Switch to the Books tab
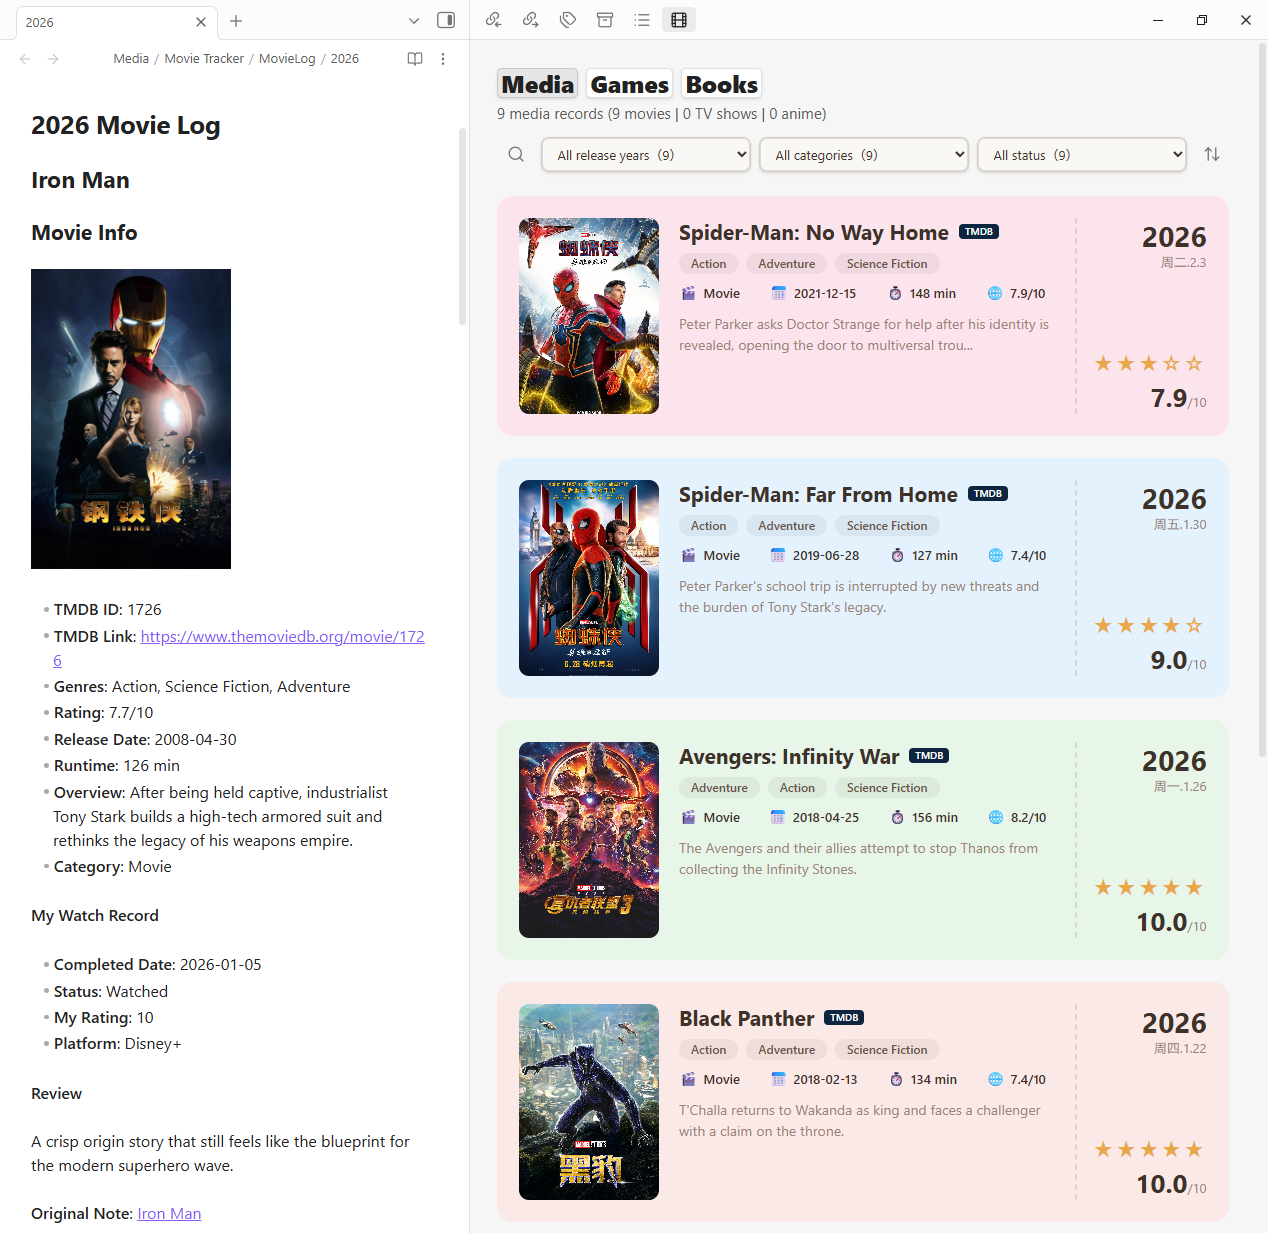Image resolution: width=1268 pixels, height=1233 pixels. tap(722, 84)
